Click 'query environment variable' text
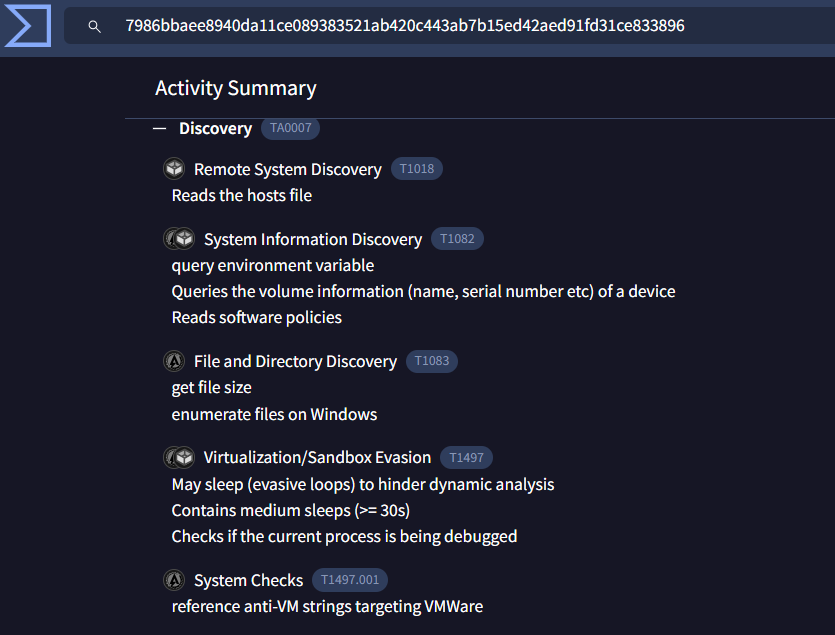 [273, 265]
